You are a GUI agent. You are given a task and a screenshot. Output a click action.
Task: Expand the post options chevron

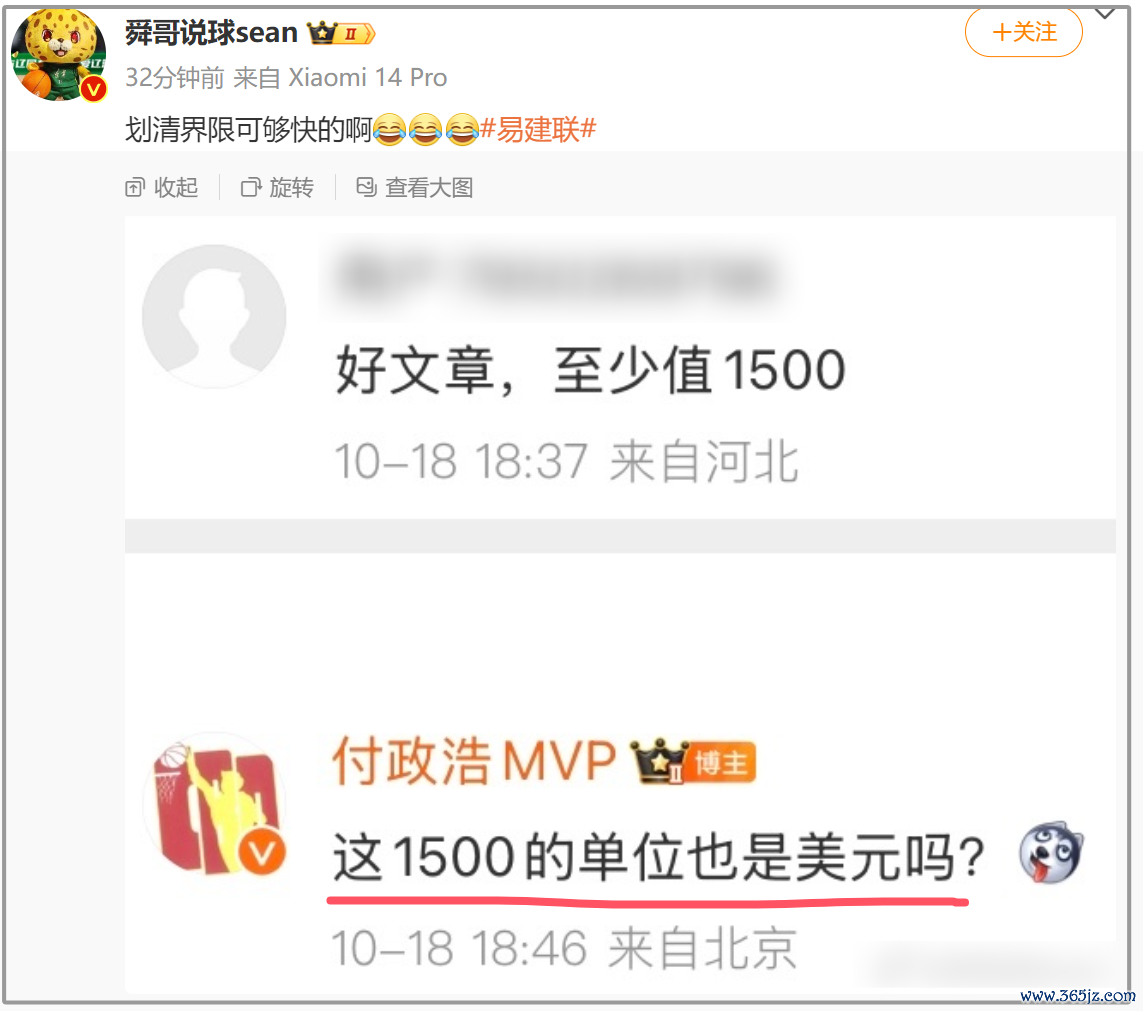1105,13
